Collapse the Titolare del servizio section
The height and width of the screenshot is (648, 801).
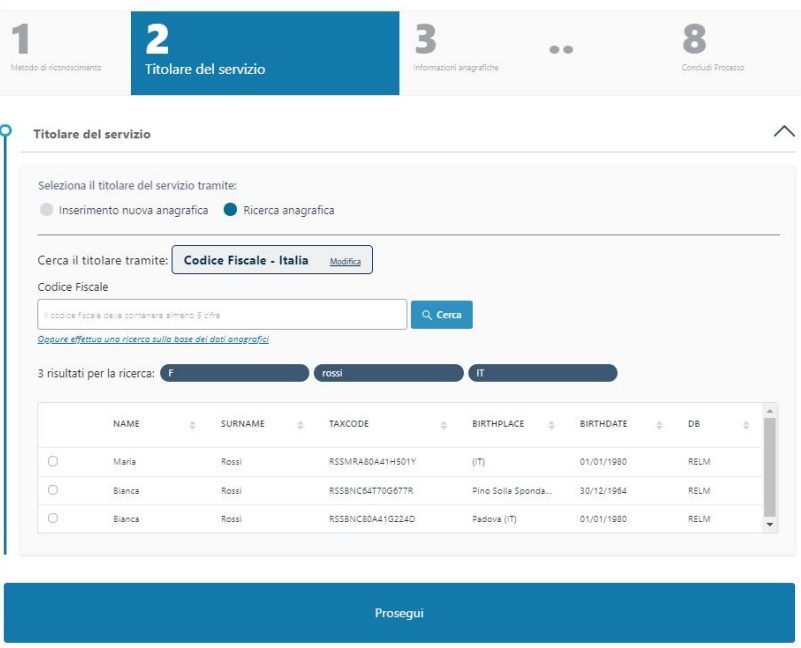point(784,133)
